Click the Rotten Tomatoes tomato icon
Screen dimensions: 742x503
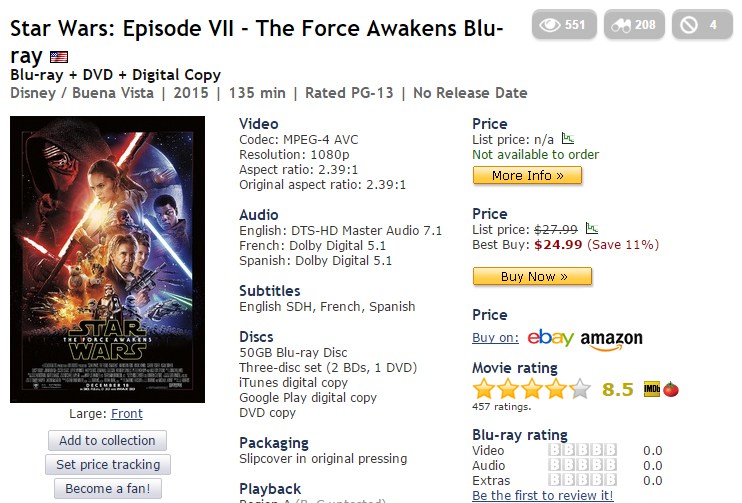670,389
